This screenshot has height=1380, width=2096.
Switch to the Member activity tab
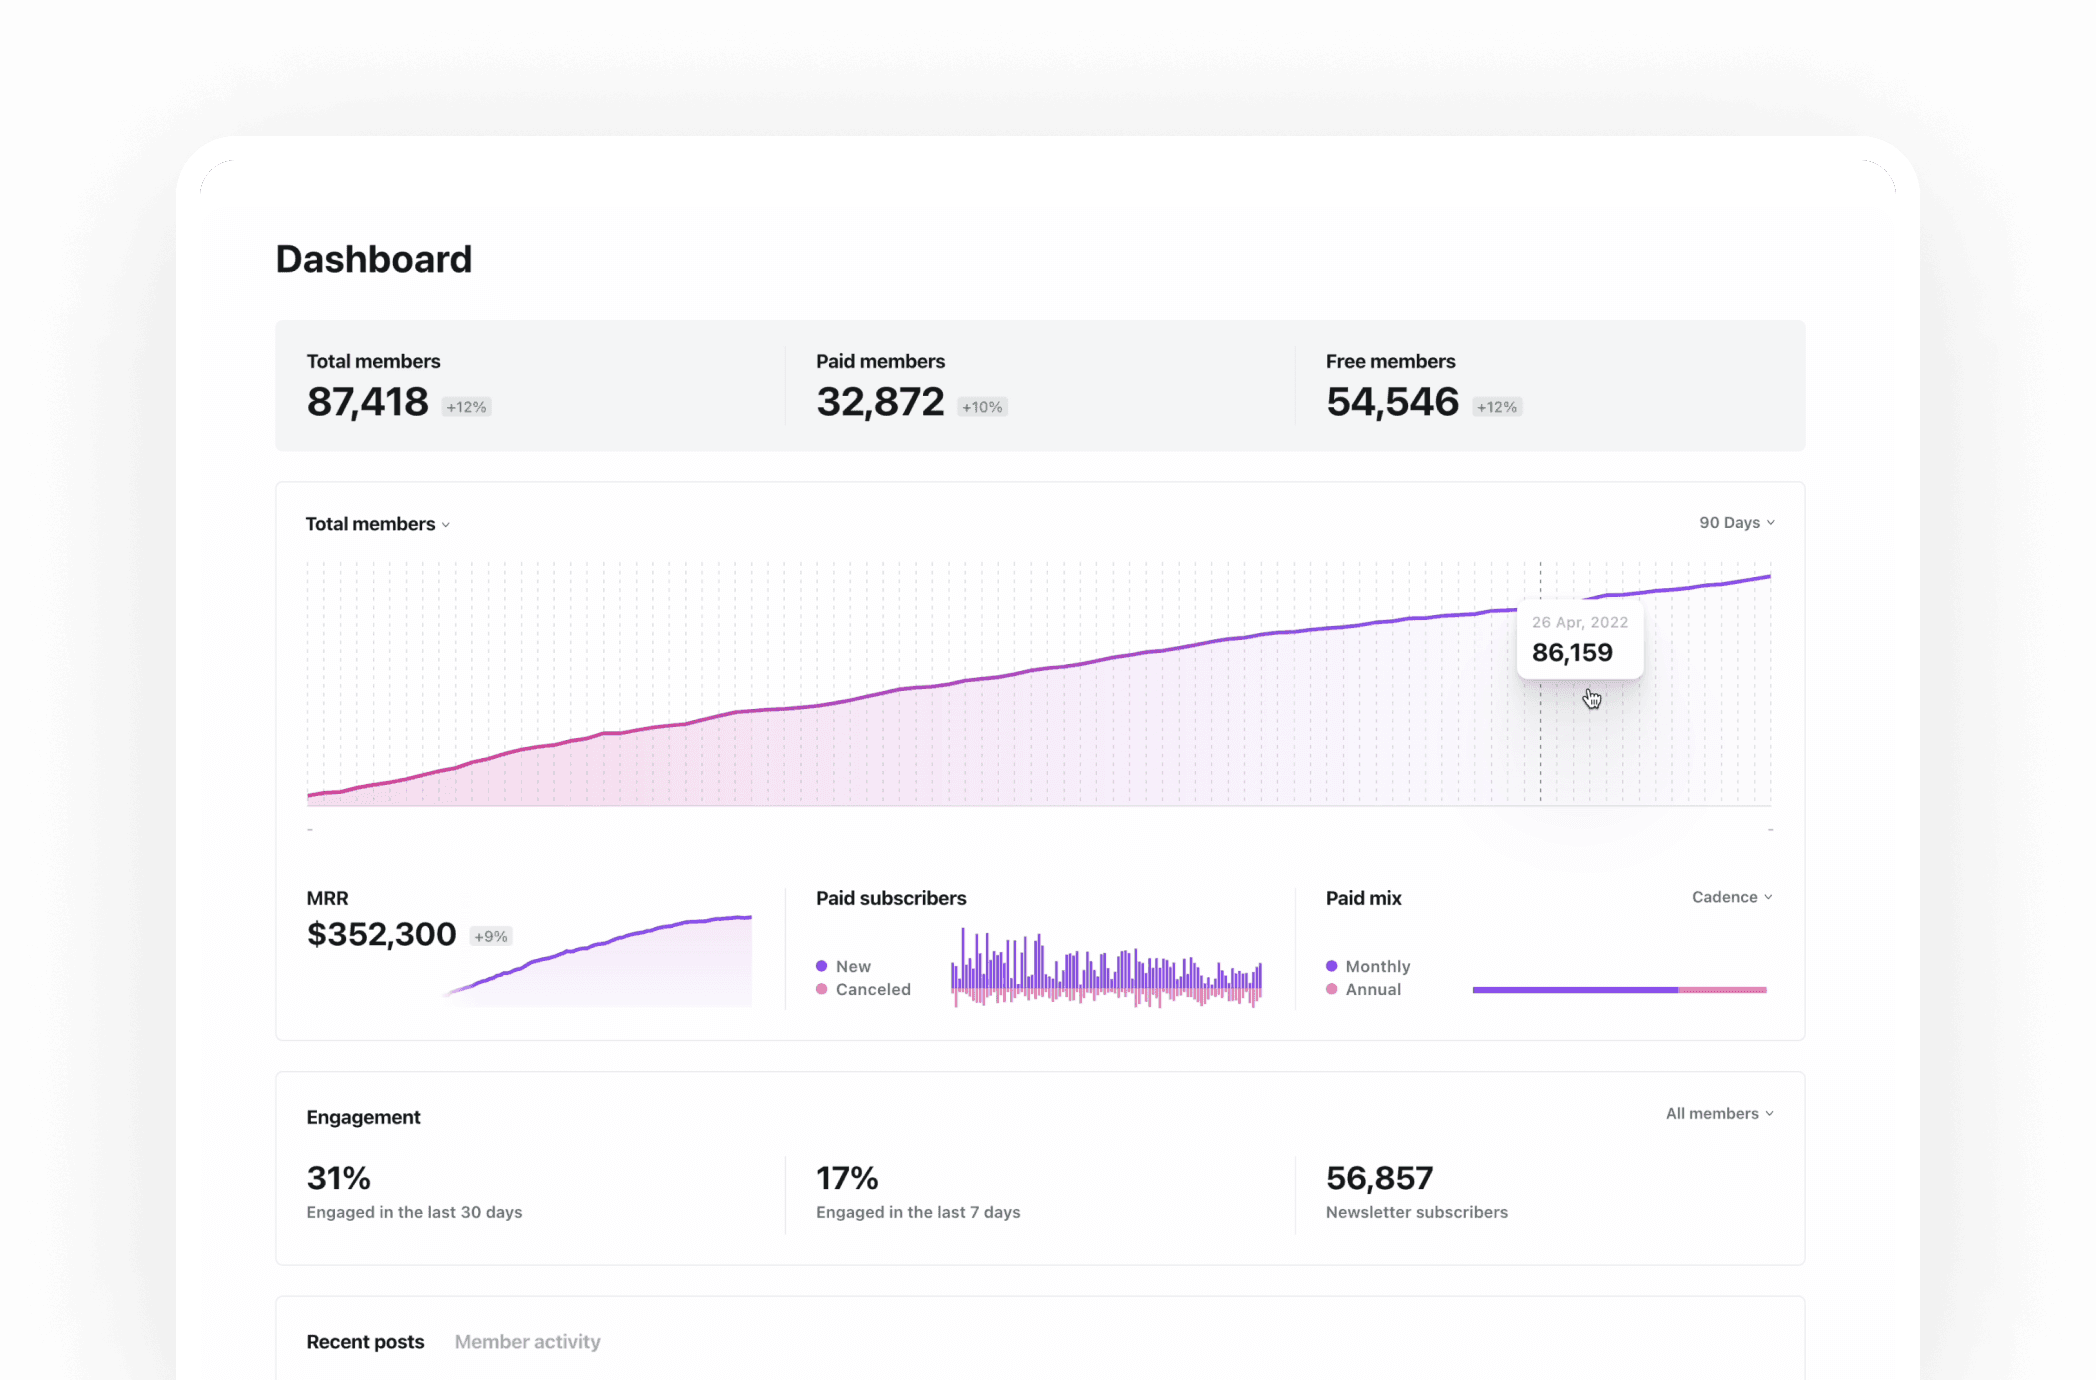click(528, 1342)
